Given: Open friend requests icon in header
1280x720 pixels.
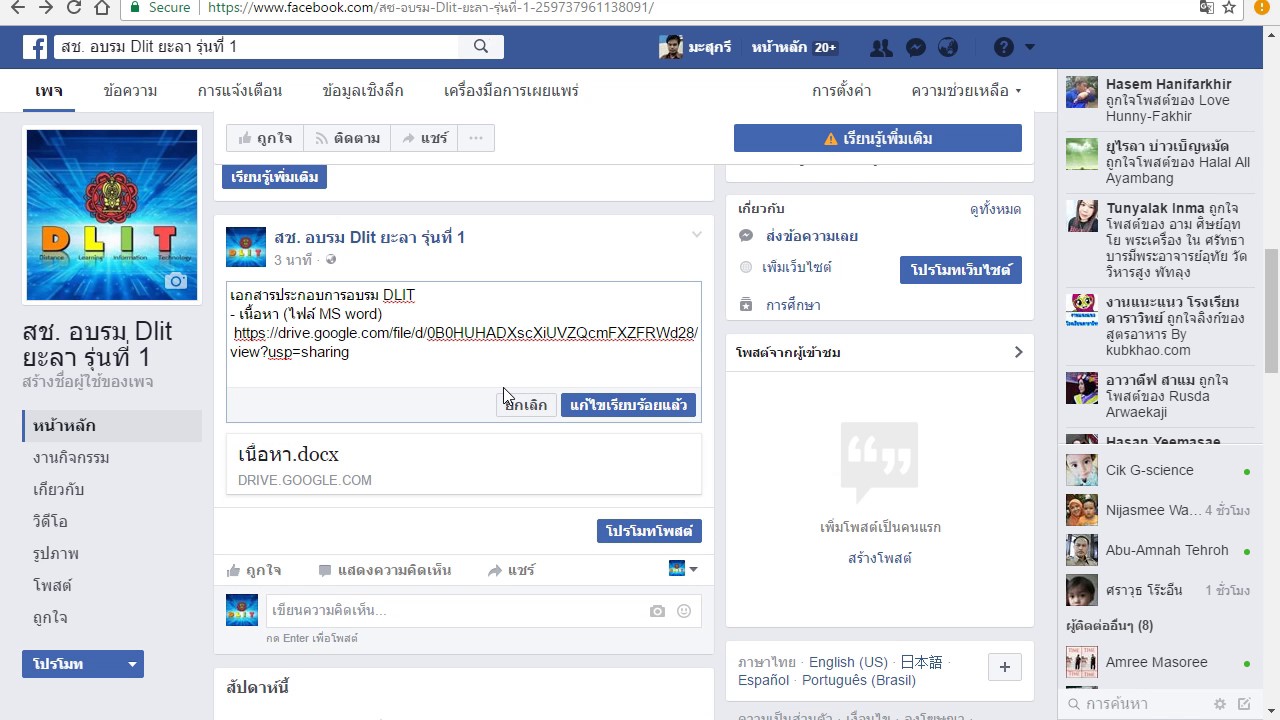Looking at the screenshot, I should (881, 47).
